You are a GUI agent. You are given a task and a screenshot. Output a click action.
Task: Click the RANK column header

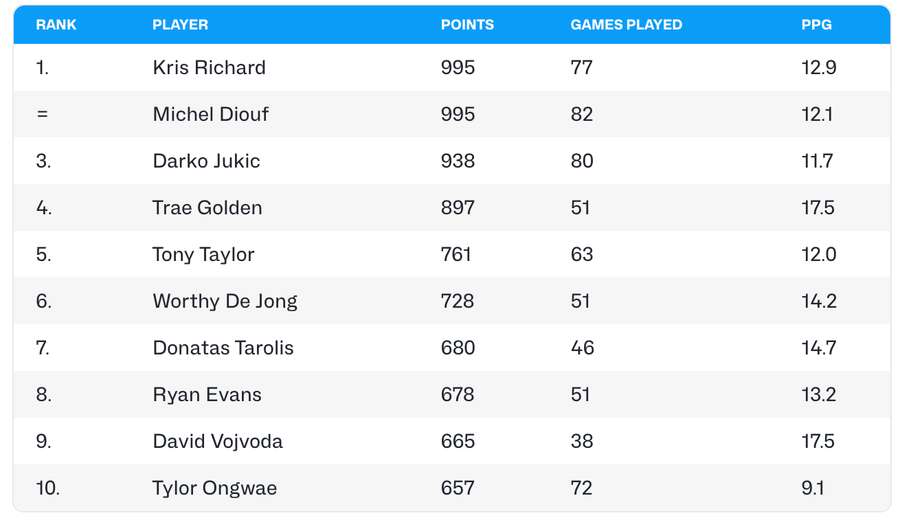(56, 25)
